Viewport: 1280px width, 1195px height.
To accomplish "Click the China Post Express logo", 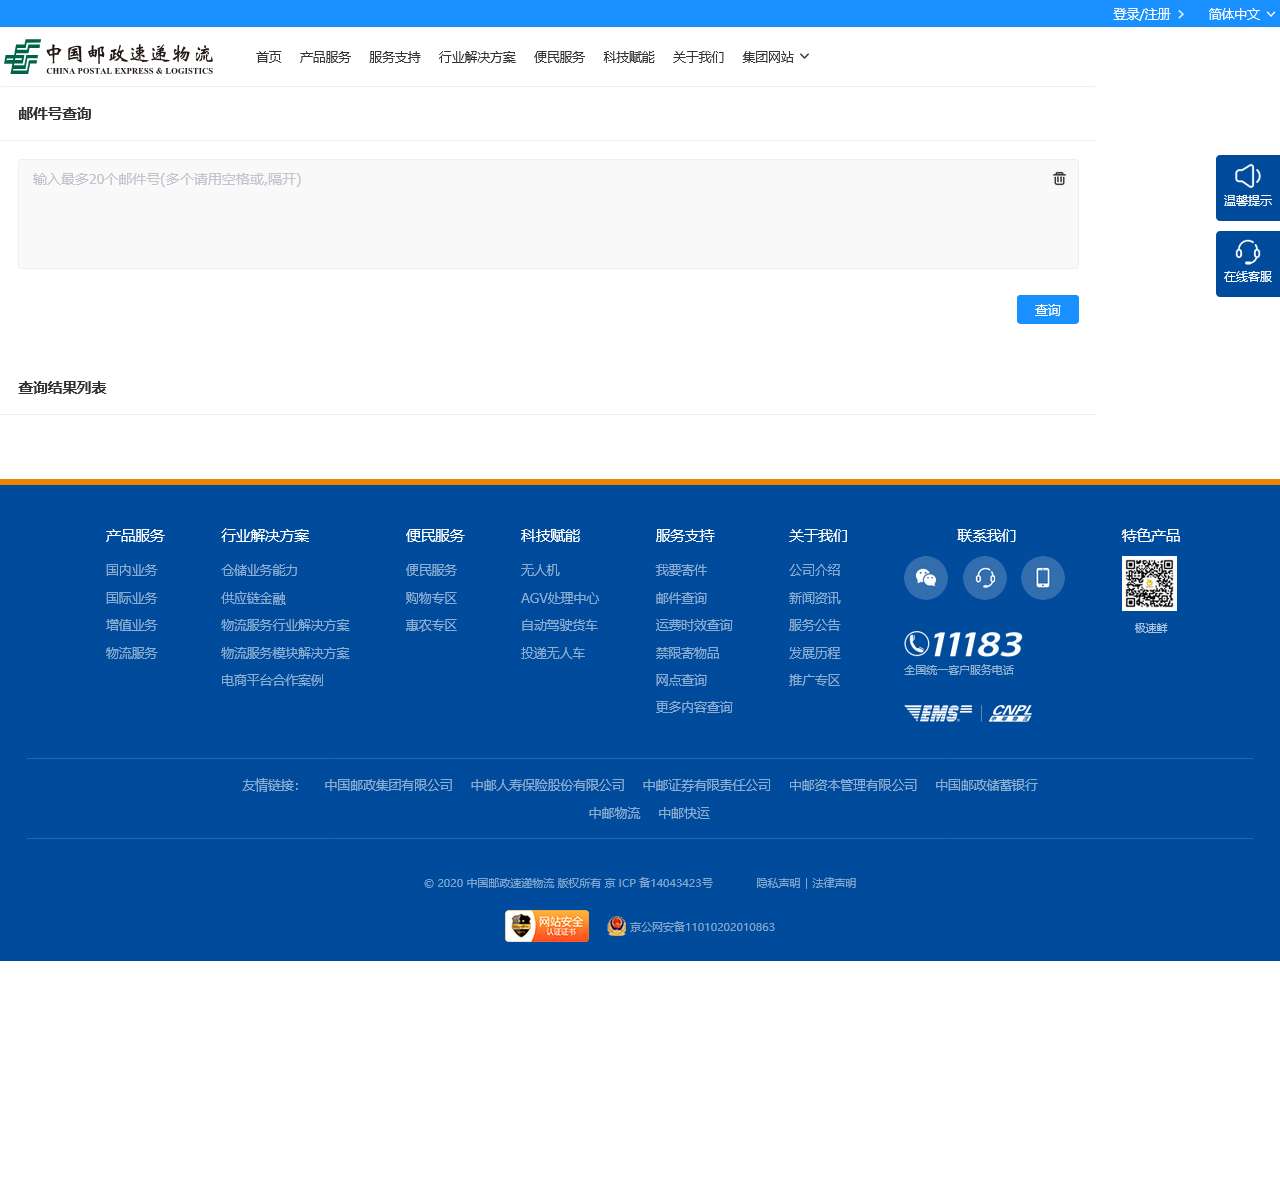I will 109,57.
